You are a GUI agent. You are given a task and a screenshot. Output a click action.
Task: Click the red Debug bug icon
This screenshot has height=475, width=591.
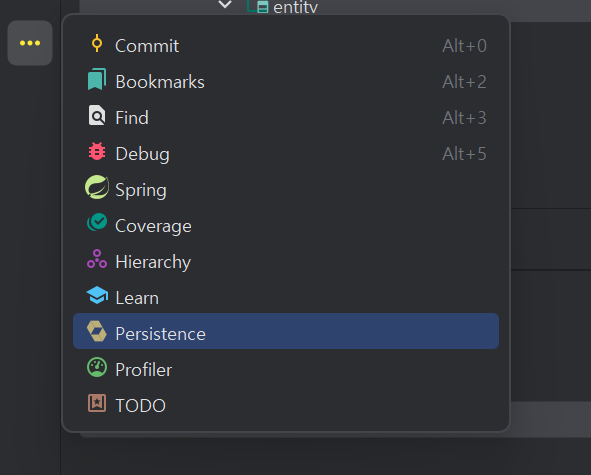(x=97, y=151)
